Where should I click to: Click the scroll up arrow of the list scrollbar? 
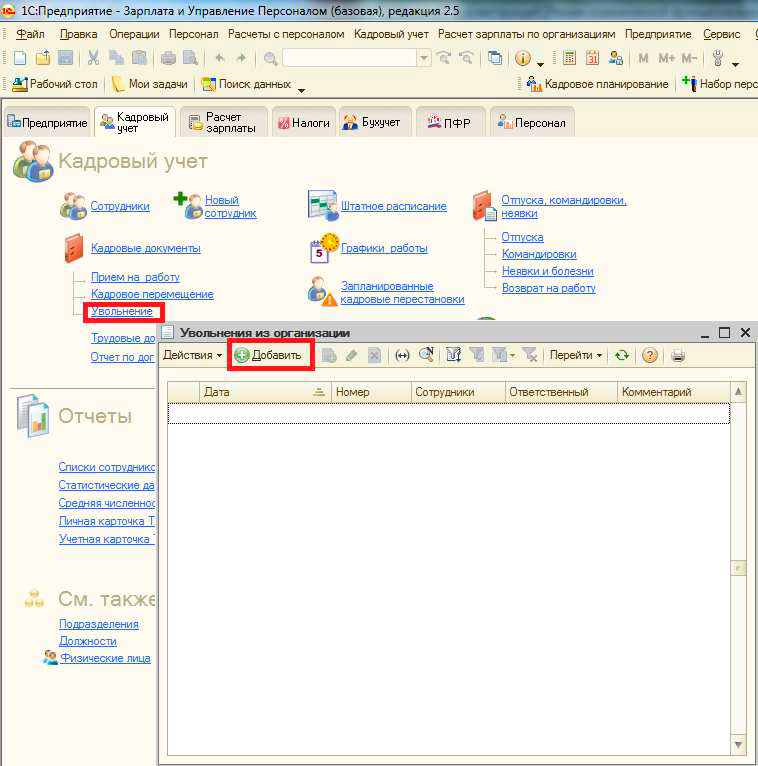point(739,392)
